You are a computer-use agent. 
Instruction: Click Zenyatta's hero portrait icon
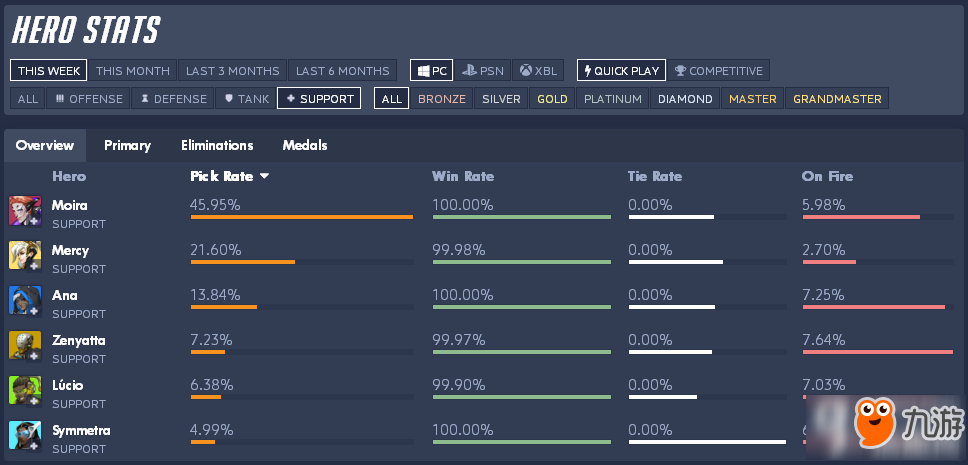(25, 346)
